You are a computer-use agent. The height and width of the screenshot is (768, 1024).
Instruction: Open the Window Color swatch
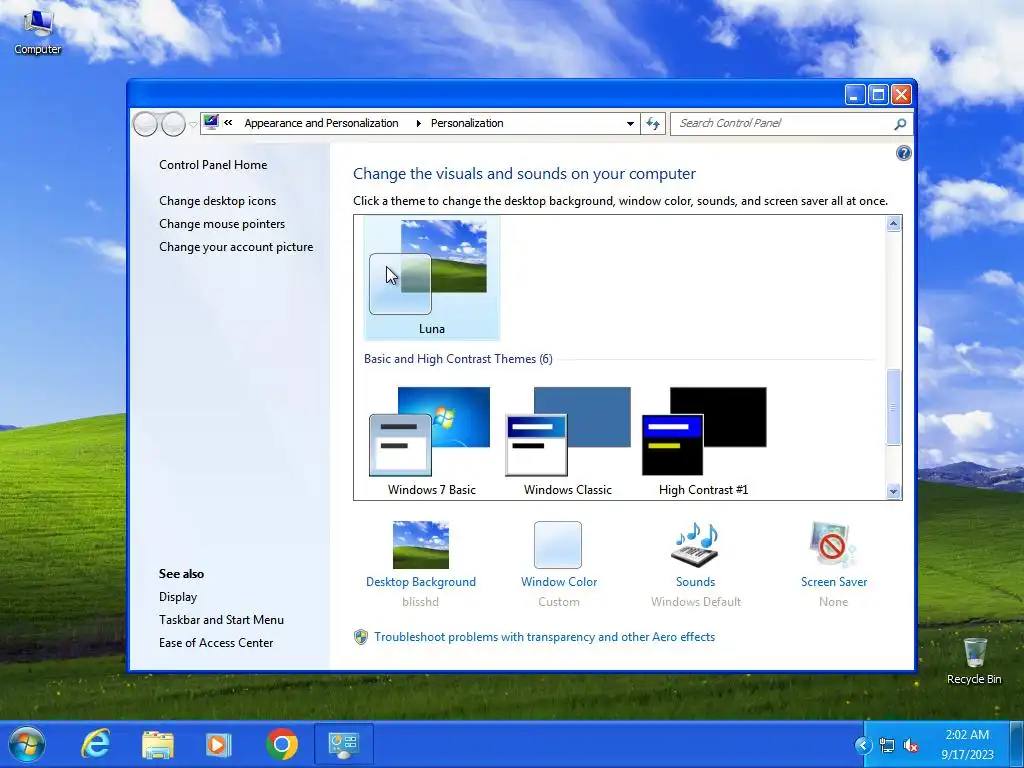[x=558, y=545]
